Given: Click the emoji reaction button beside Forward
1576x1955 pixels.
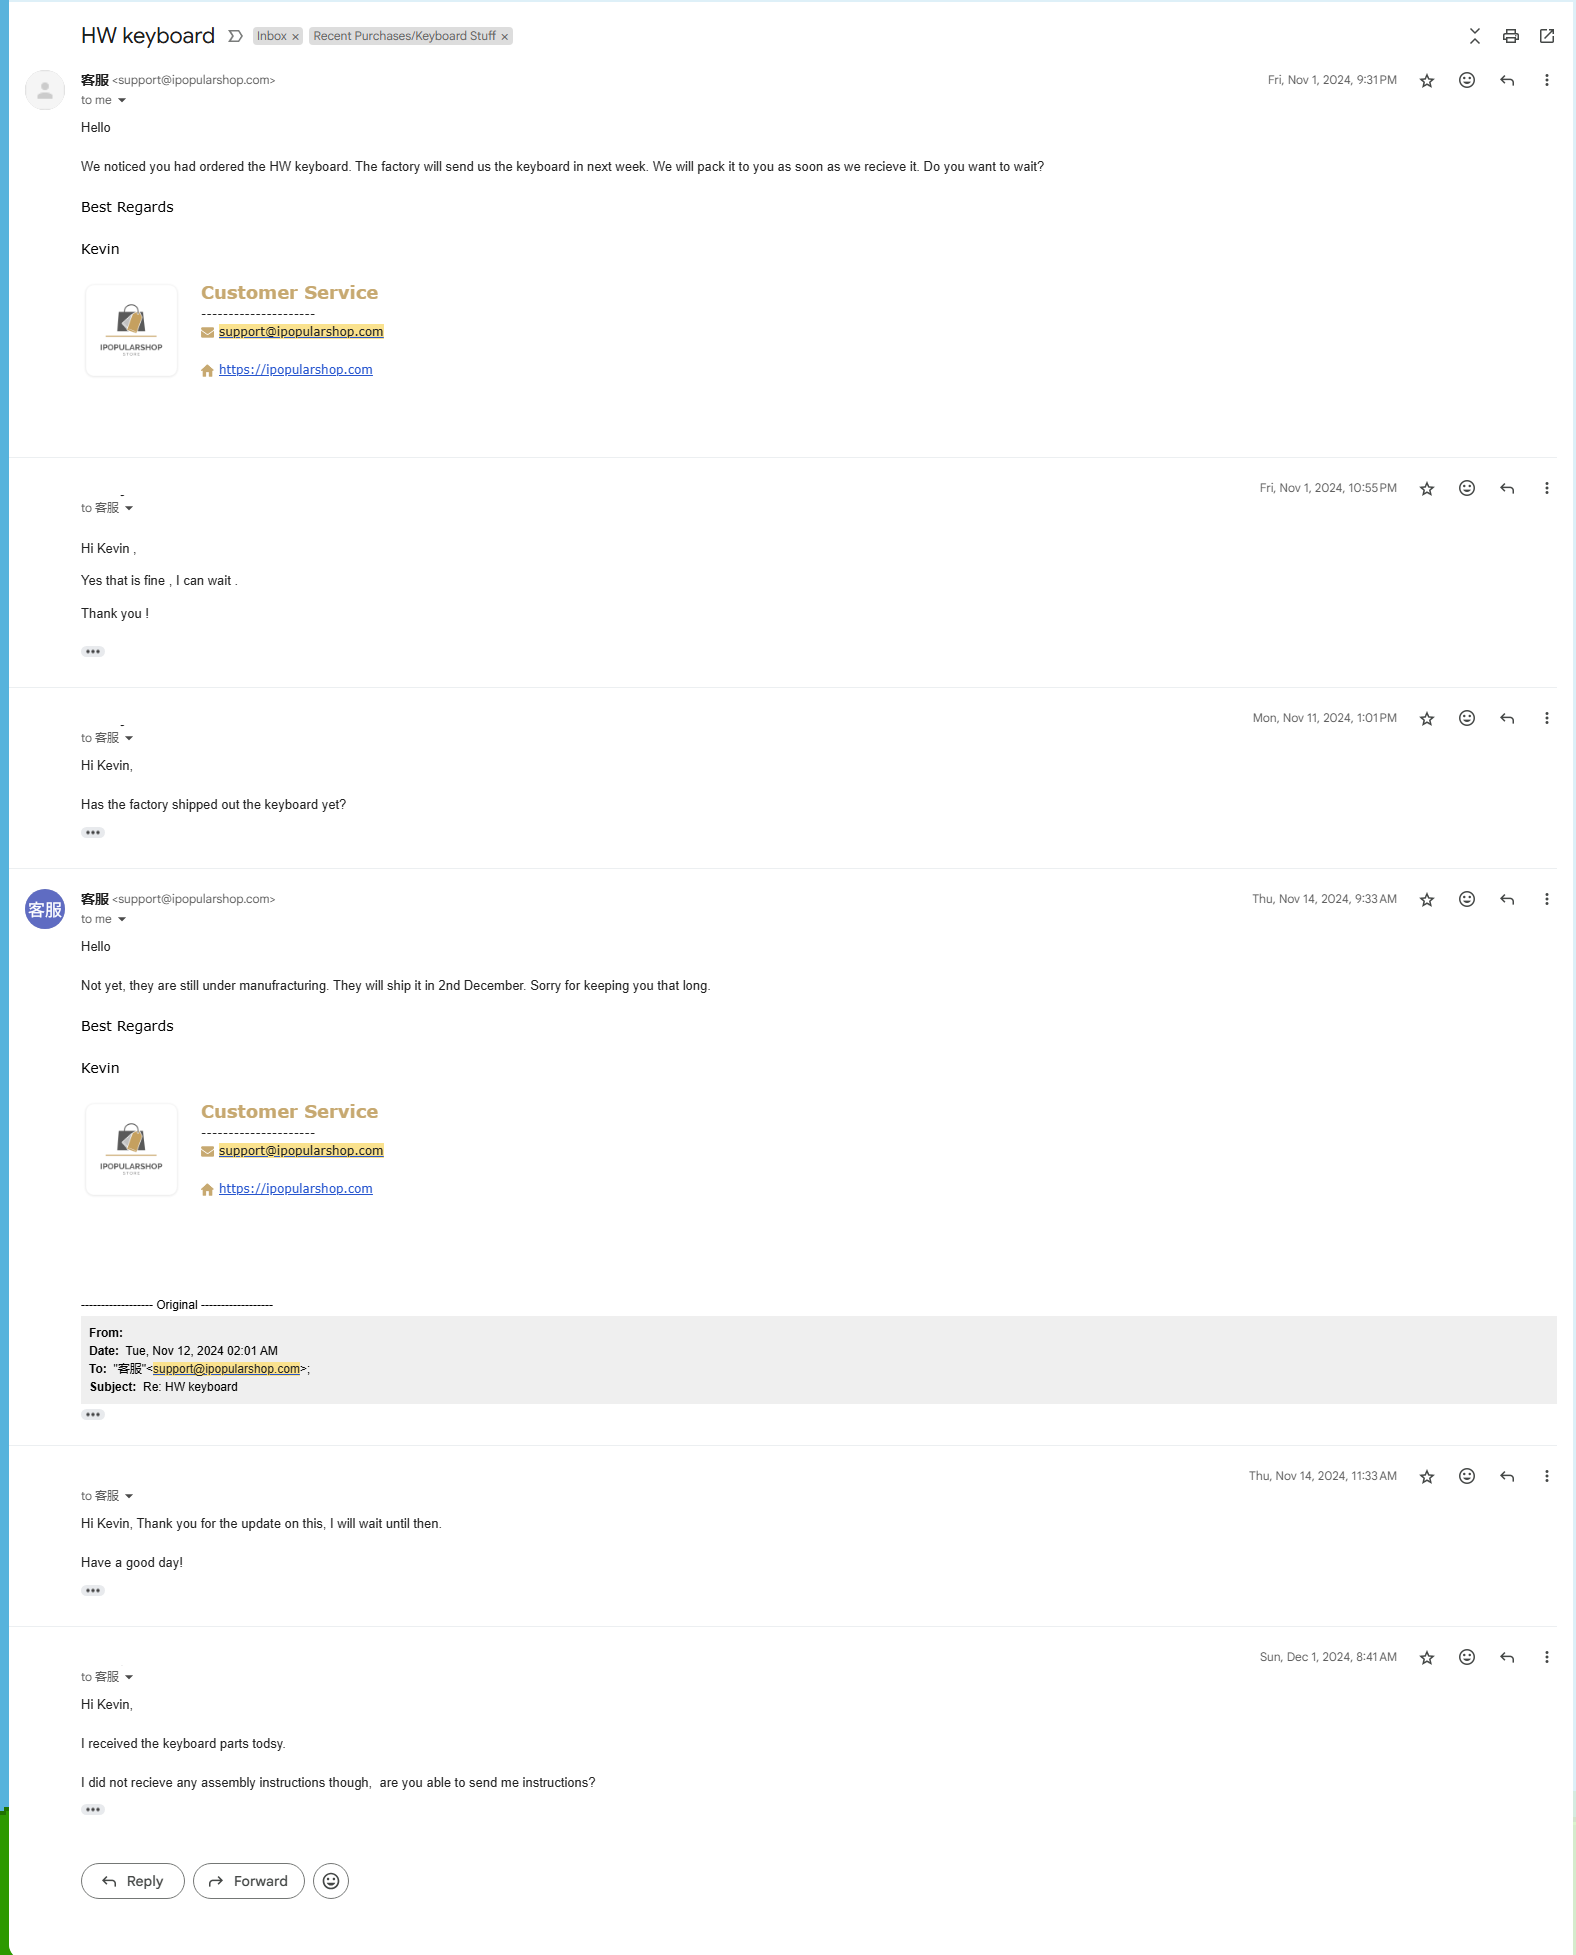Looking at the screenshot, I should click(331, 1881).
